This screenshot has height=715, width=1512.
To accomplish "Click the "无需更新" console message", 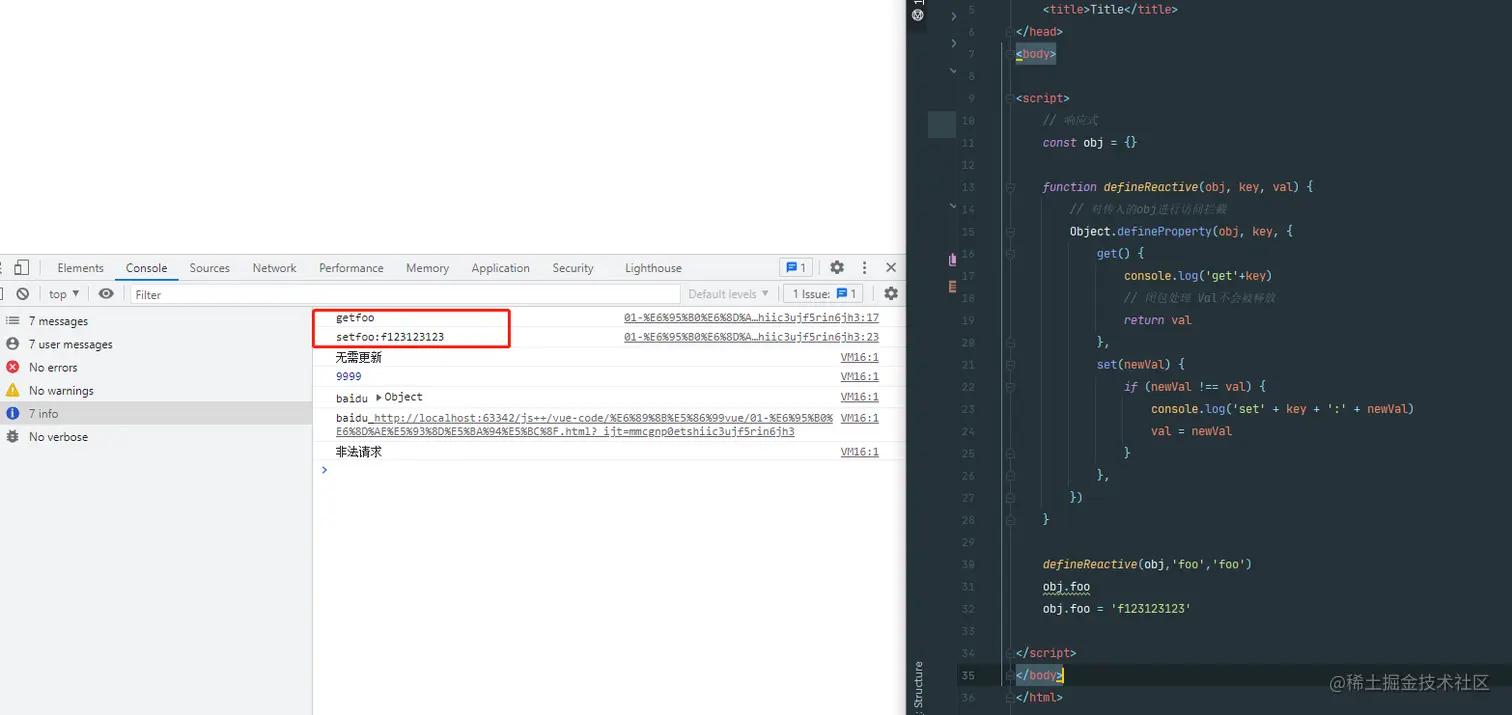I will click(359, 357).
